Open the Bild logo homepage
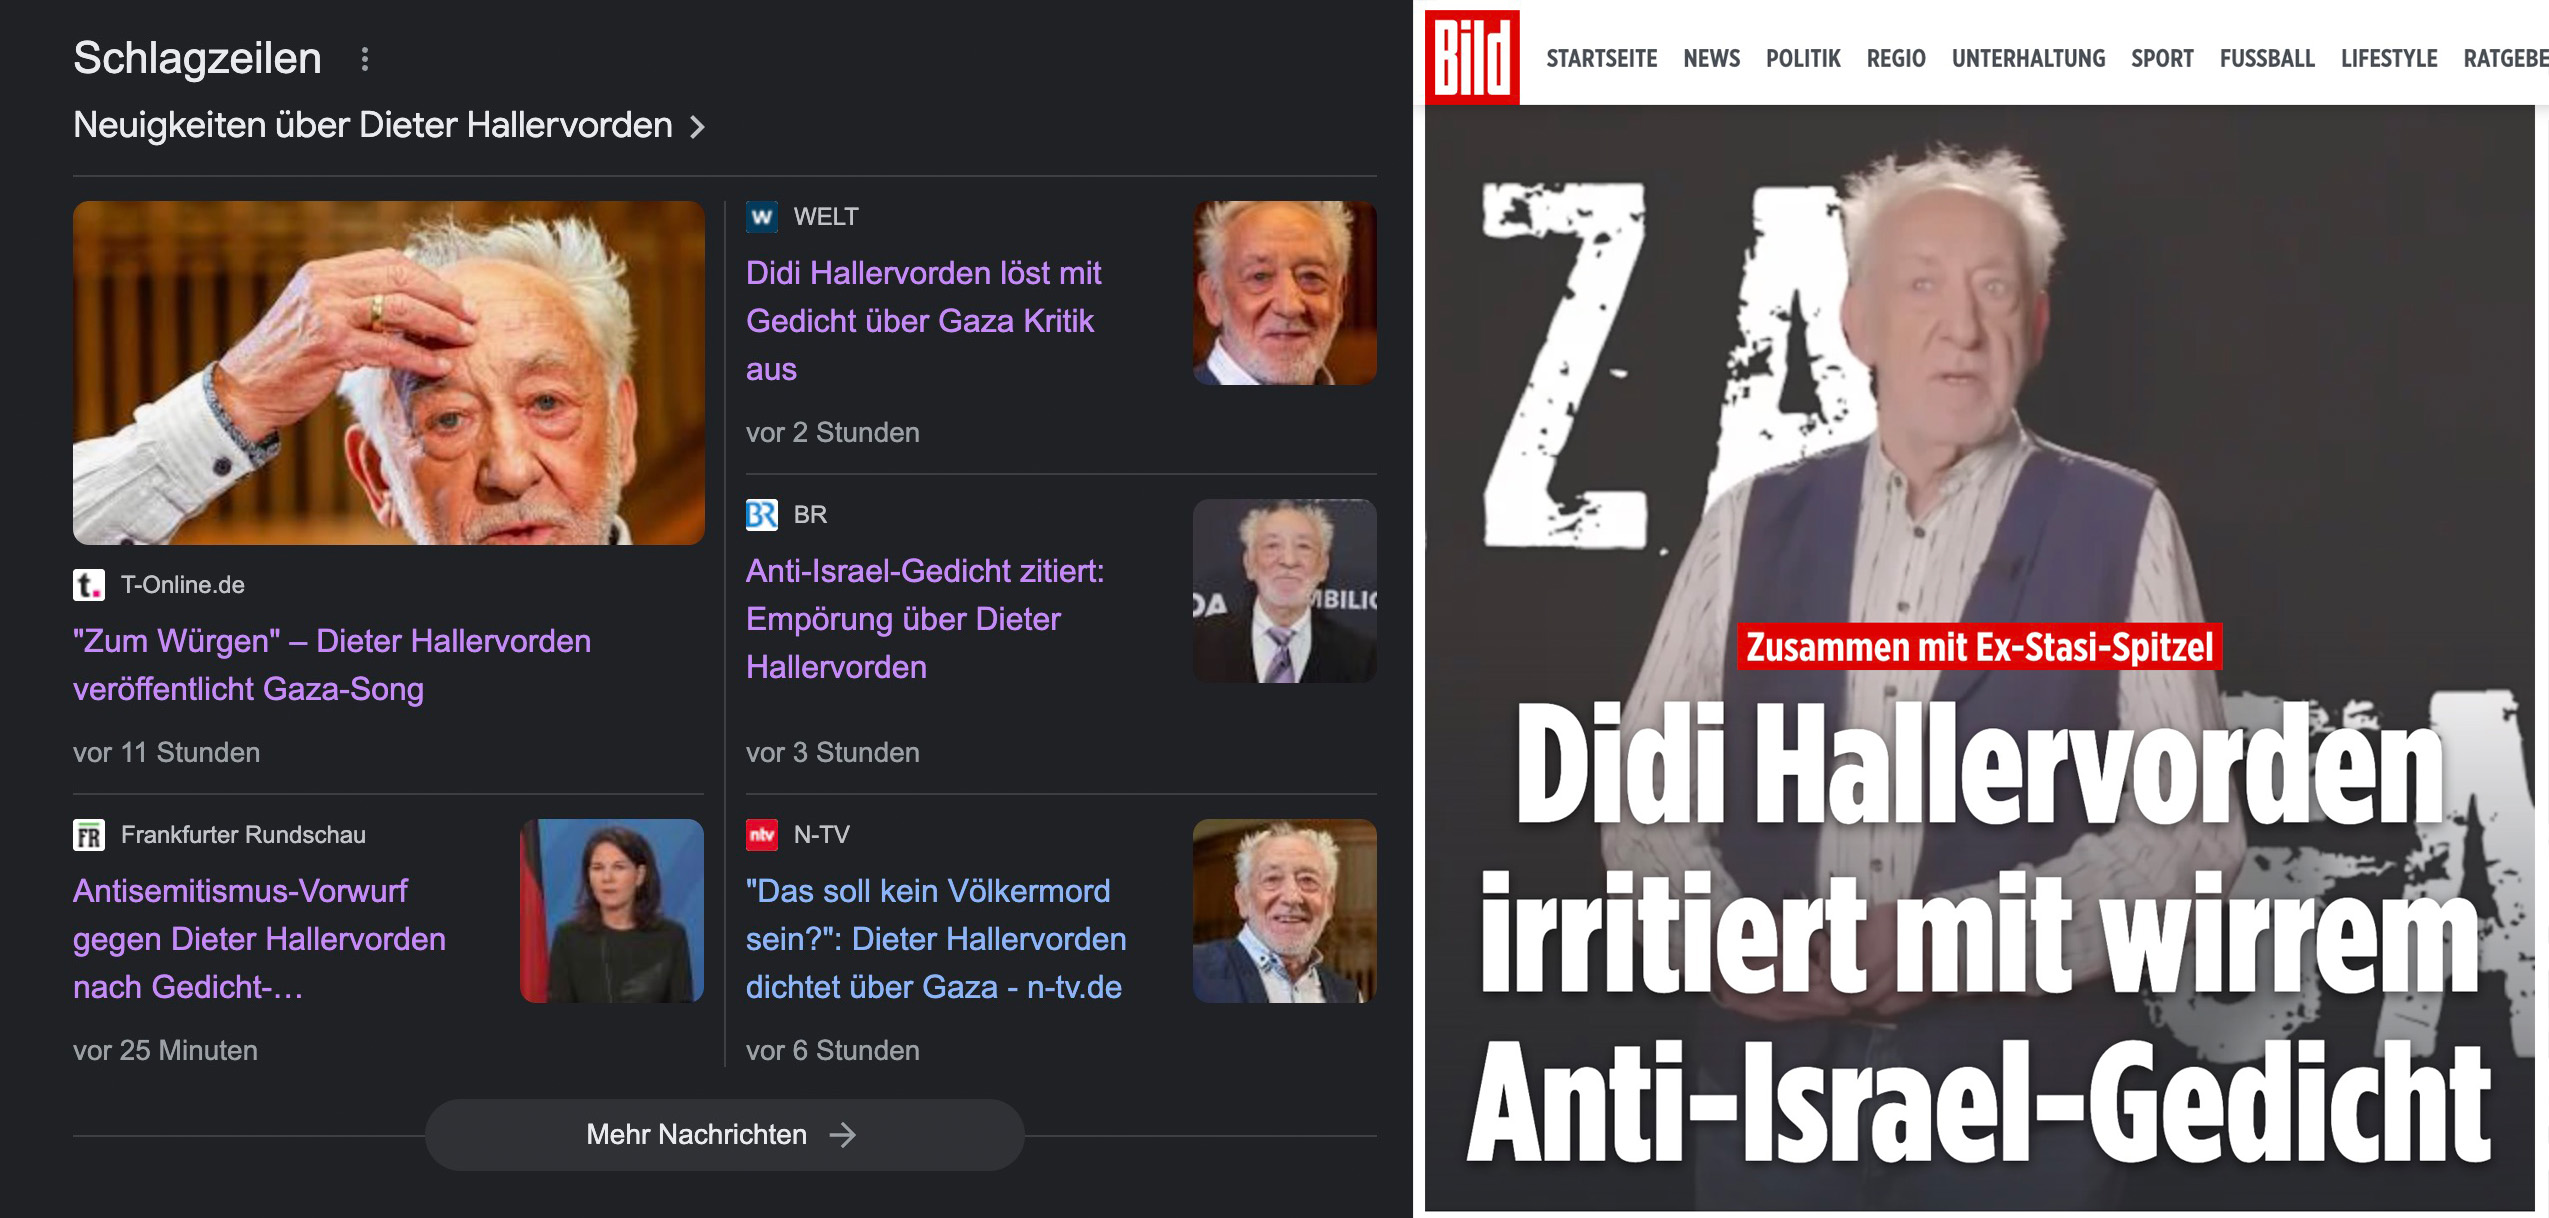Screen dimensions: 2549x1218 click(x=1471, y=56)
